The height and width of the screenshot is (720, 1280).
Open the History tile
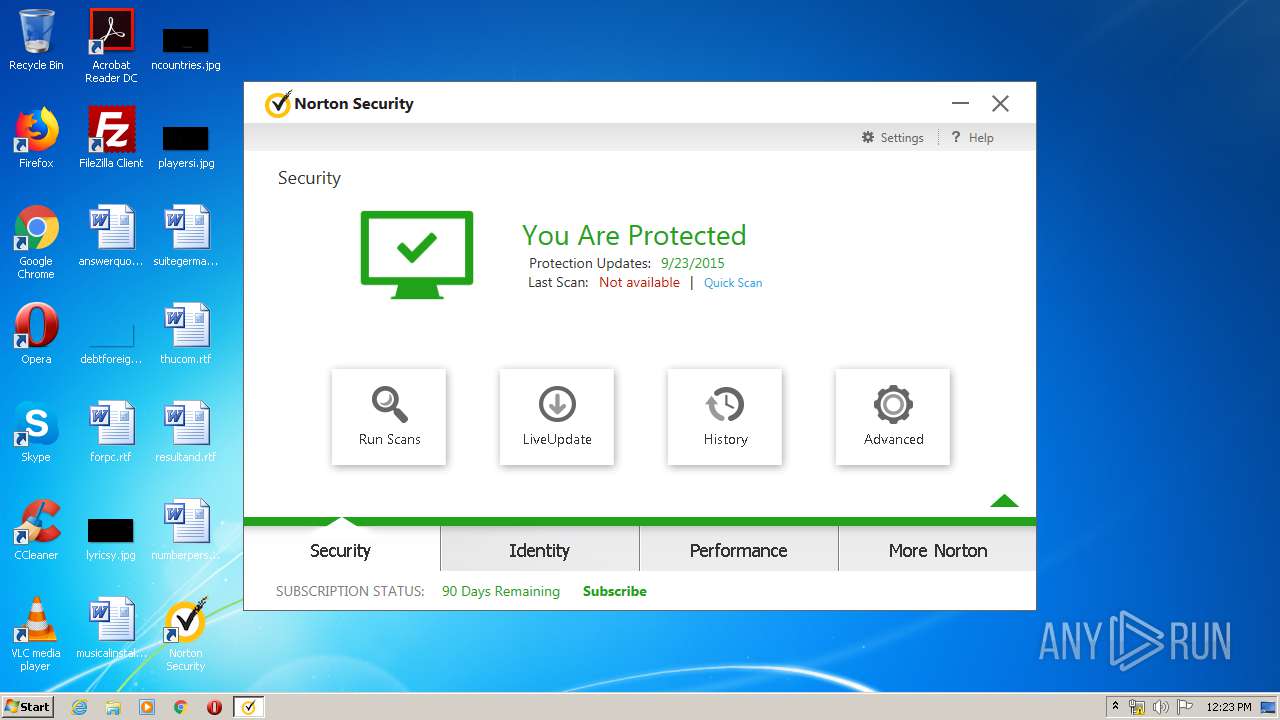pyautogui.click(x=725, y=417)
